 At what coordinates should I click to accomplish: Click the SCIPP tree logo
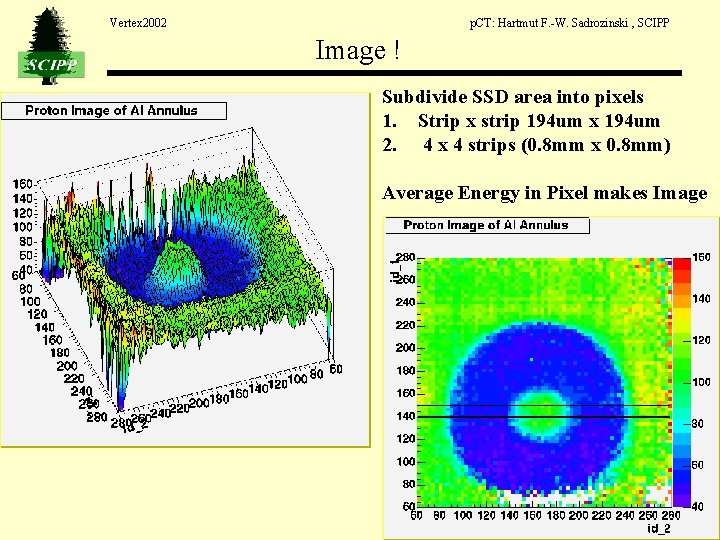(x=51, y=45)
